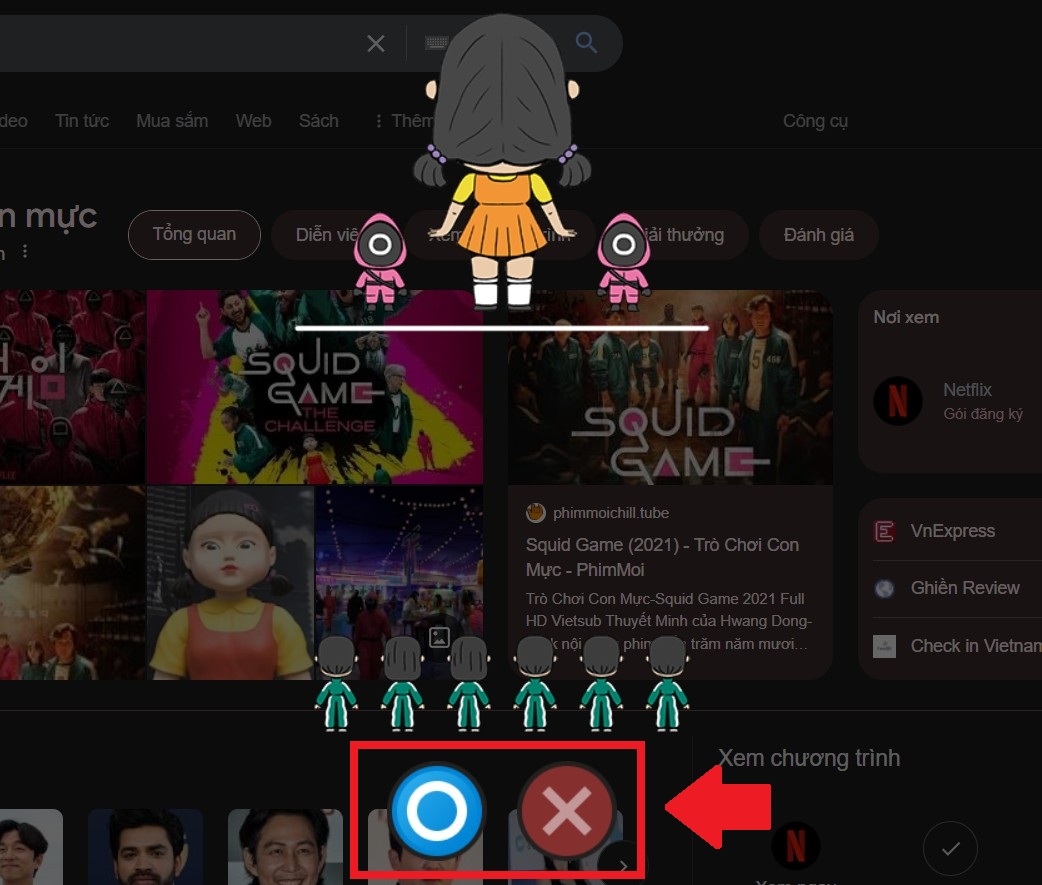
Task: Open the doll figure image thumbnail
Action: (x=230, y=583)
